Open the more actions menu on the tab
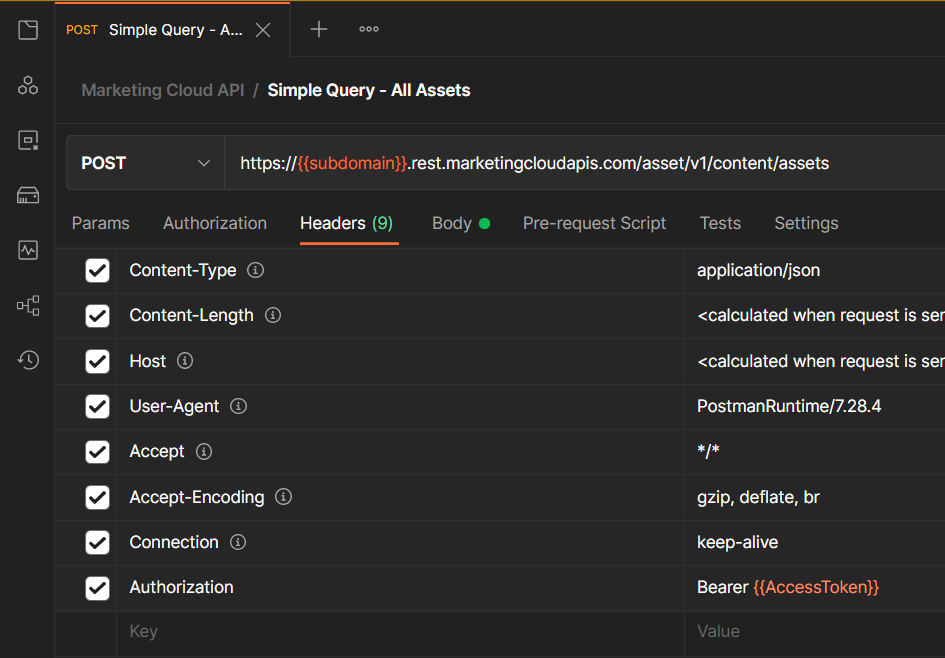This screenshot has height=658, width=945. pos(368,29)
